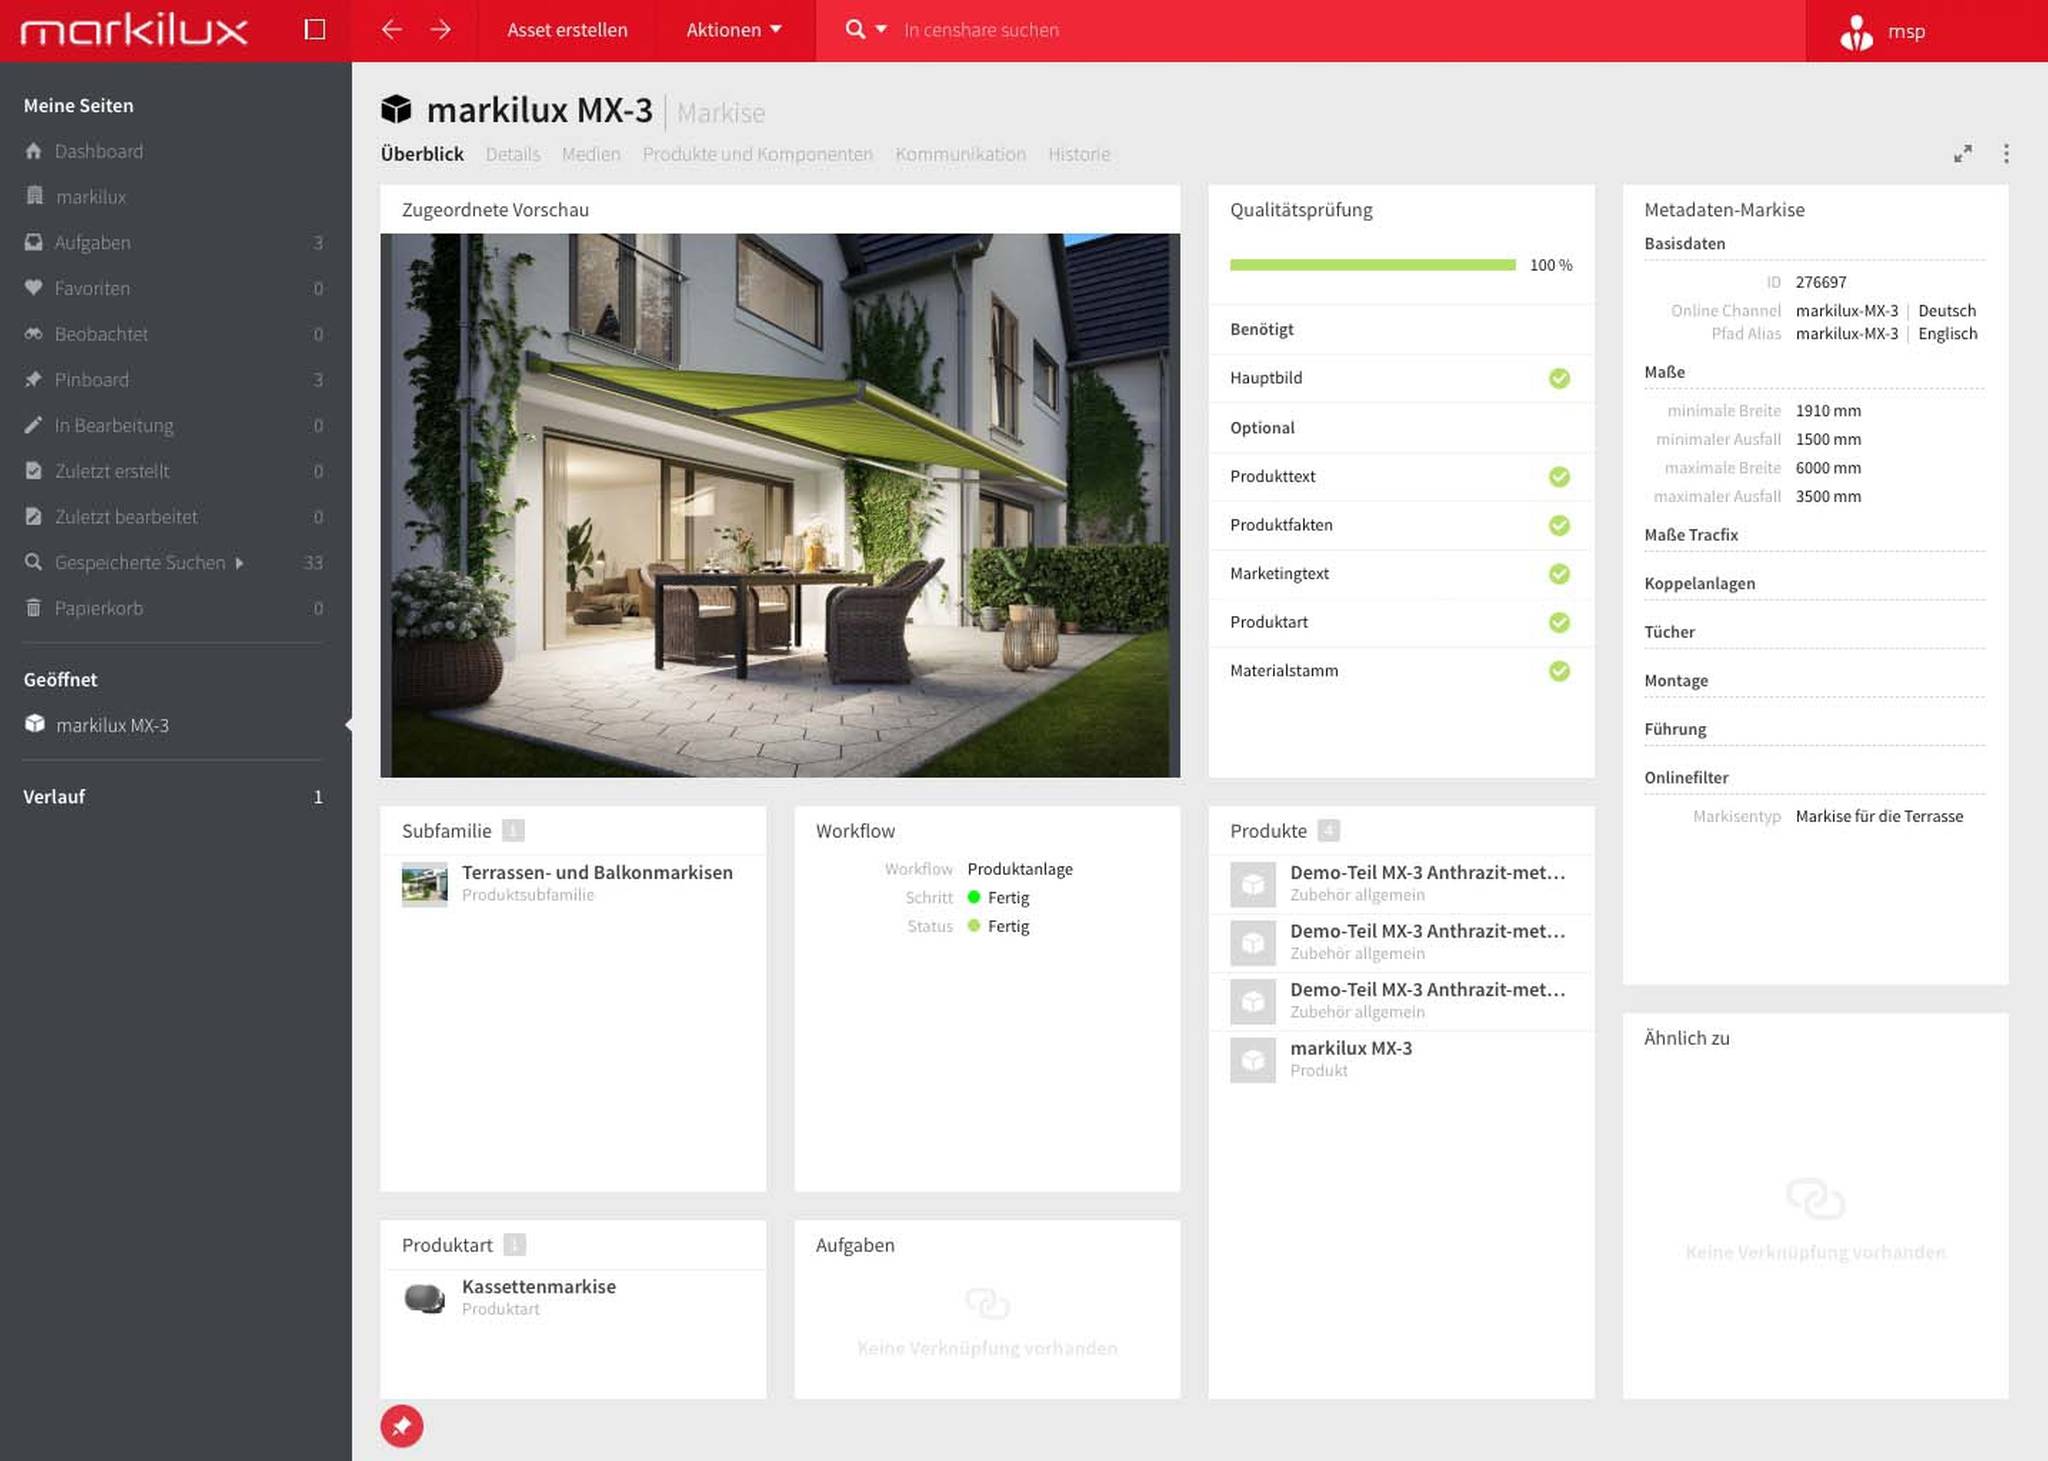Toggle the sidebar with the square icon

click(x=315, y=30)
